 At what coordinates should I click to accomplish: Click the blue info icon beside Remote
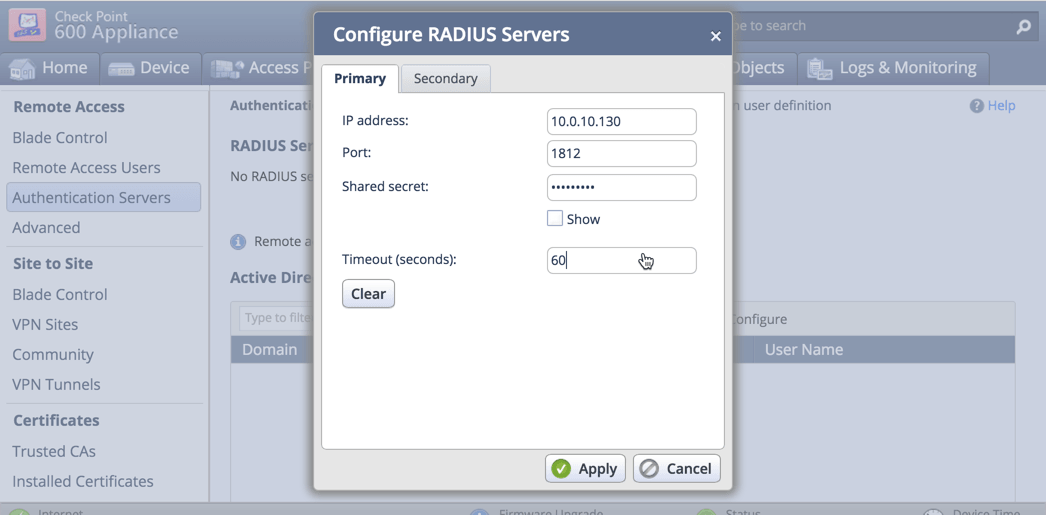[x=238, y=241]
